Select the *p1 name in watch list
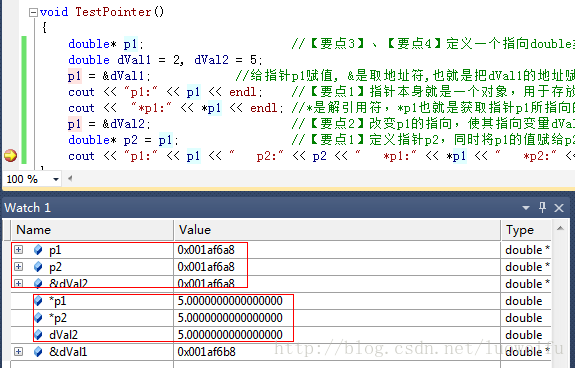The width and height of the screenshot is (575, 368). (58, 301)
